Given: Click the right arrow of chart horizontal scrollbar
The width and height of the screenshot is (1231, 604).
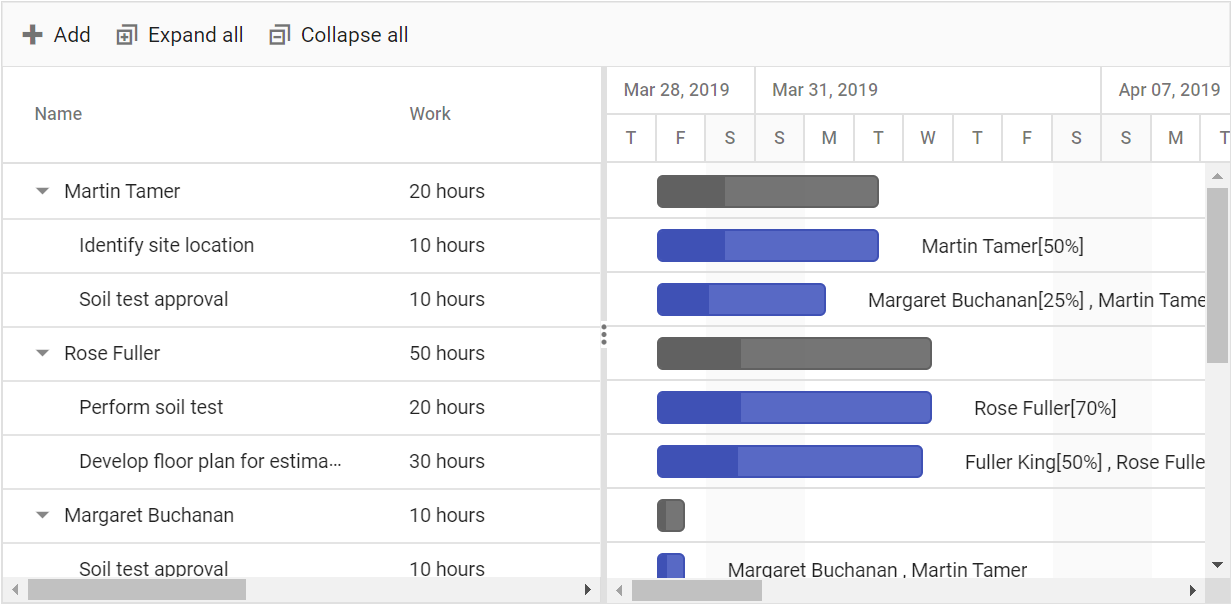Looking at the screenshot, I should [1192, 590].
